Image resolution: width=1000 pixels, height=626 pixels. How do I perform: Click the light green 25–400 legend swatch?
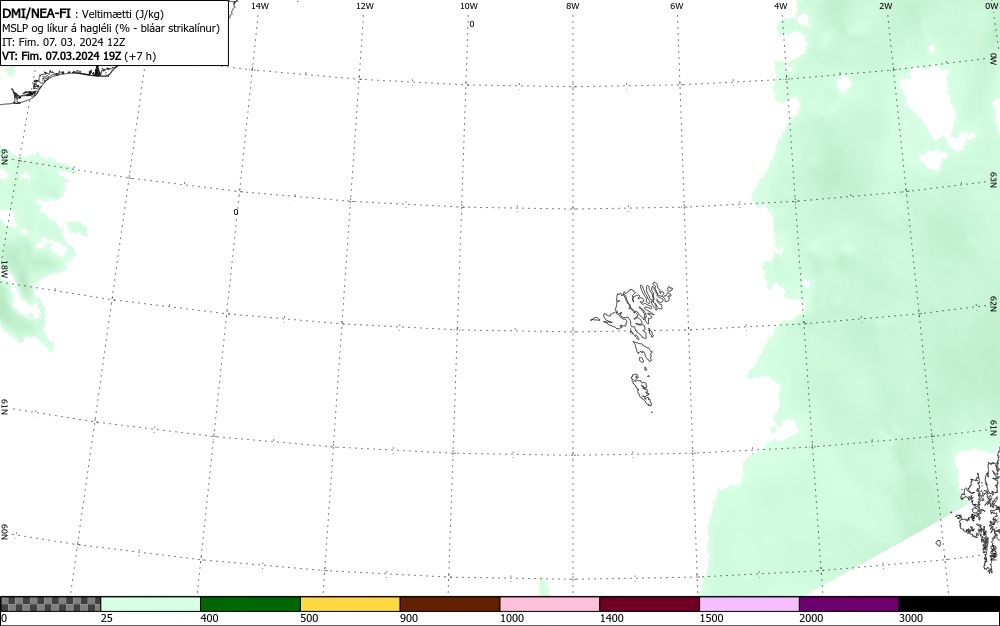[x=151, y=604]
